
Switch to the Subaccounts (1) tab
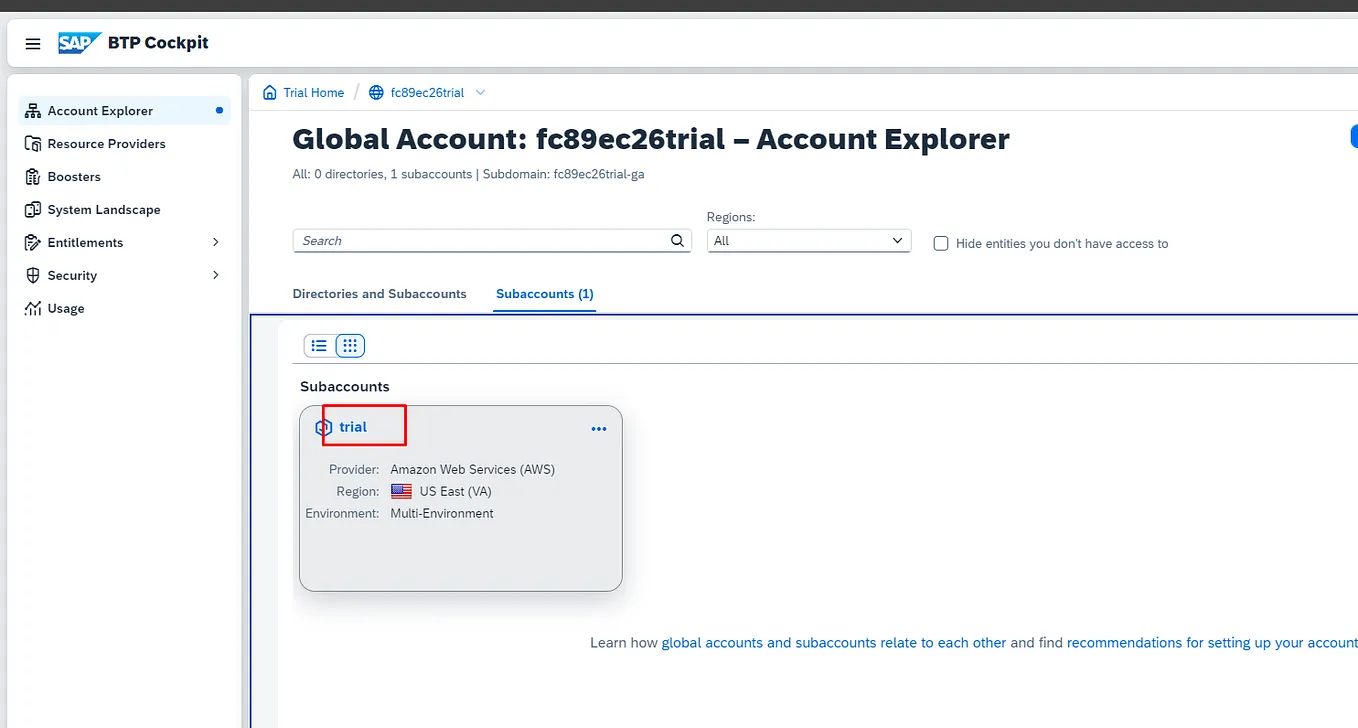click(x=545, y=294)
